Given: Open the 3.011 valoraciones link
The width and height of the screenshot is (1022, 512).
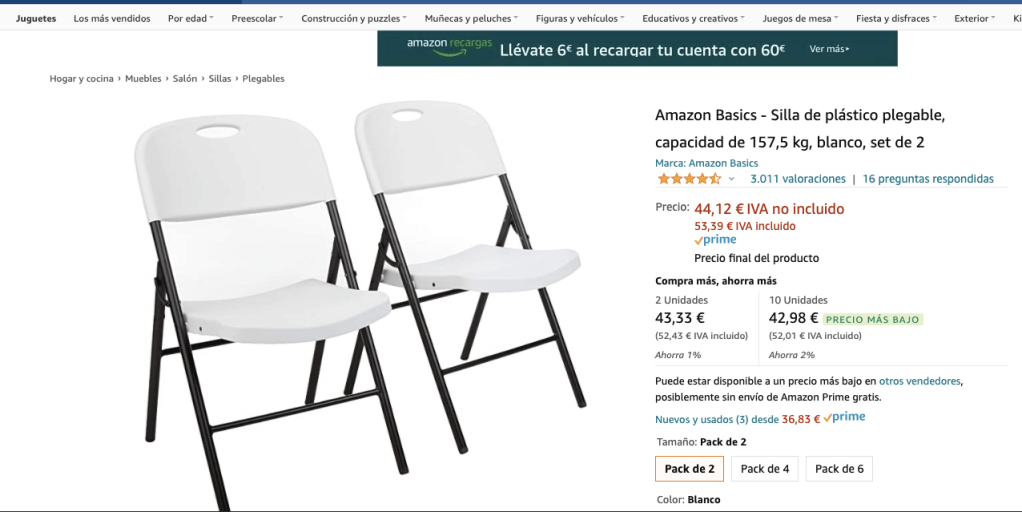Looking at the screenshot, I should [797, 179].
